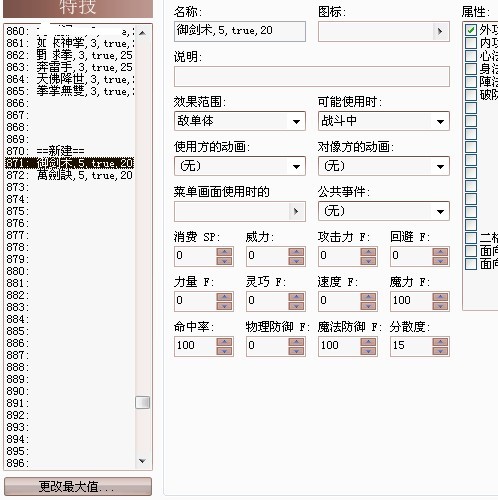Click the 更改最大值 button
This screenshot has width=498, height=500.
[78, 487]
